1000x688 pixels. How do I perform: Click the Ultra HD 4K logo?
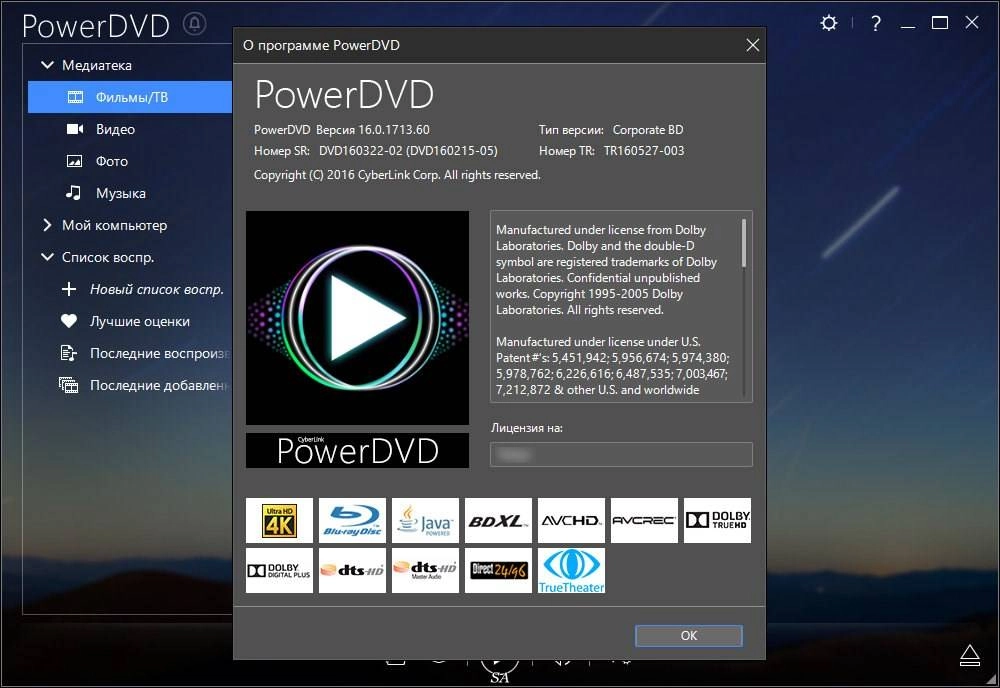[279, 520]
